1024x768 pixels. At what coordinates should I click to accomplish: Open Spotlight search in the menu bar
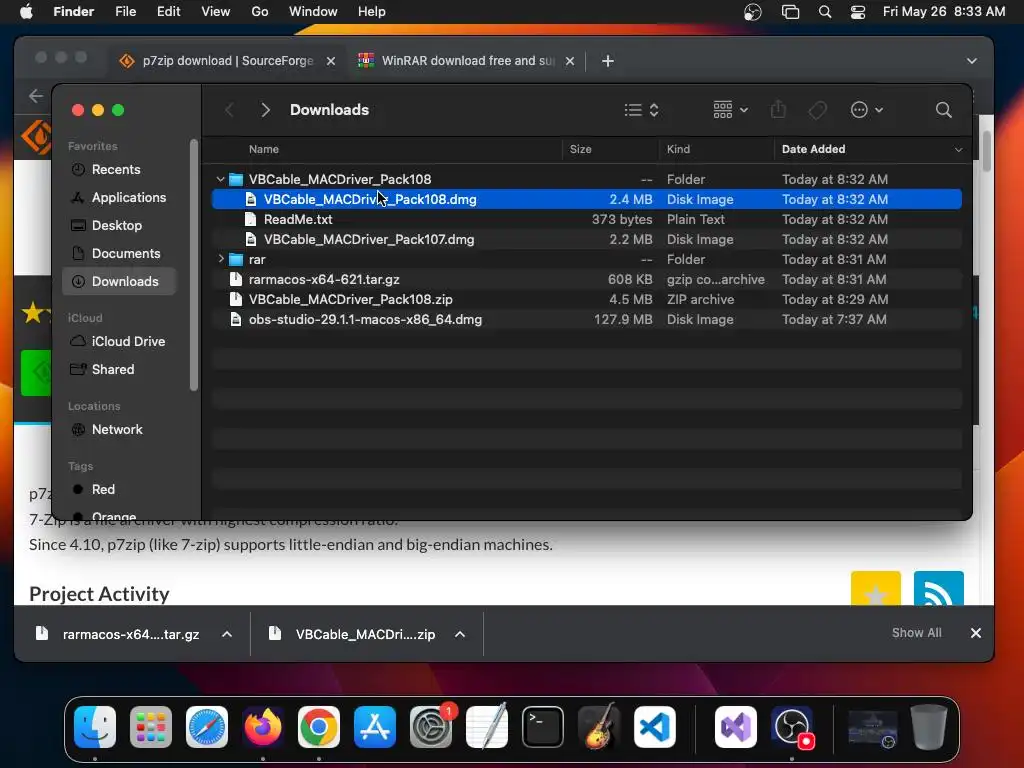[825, 12]
